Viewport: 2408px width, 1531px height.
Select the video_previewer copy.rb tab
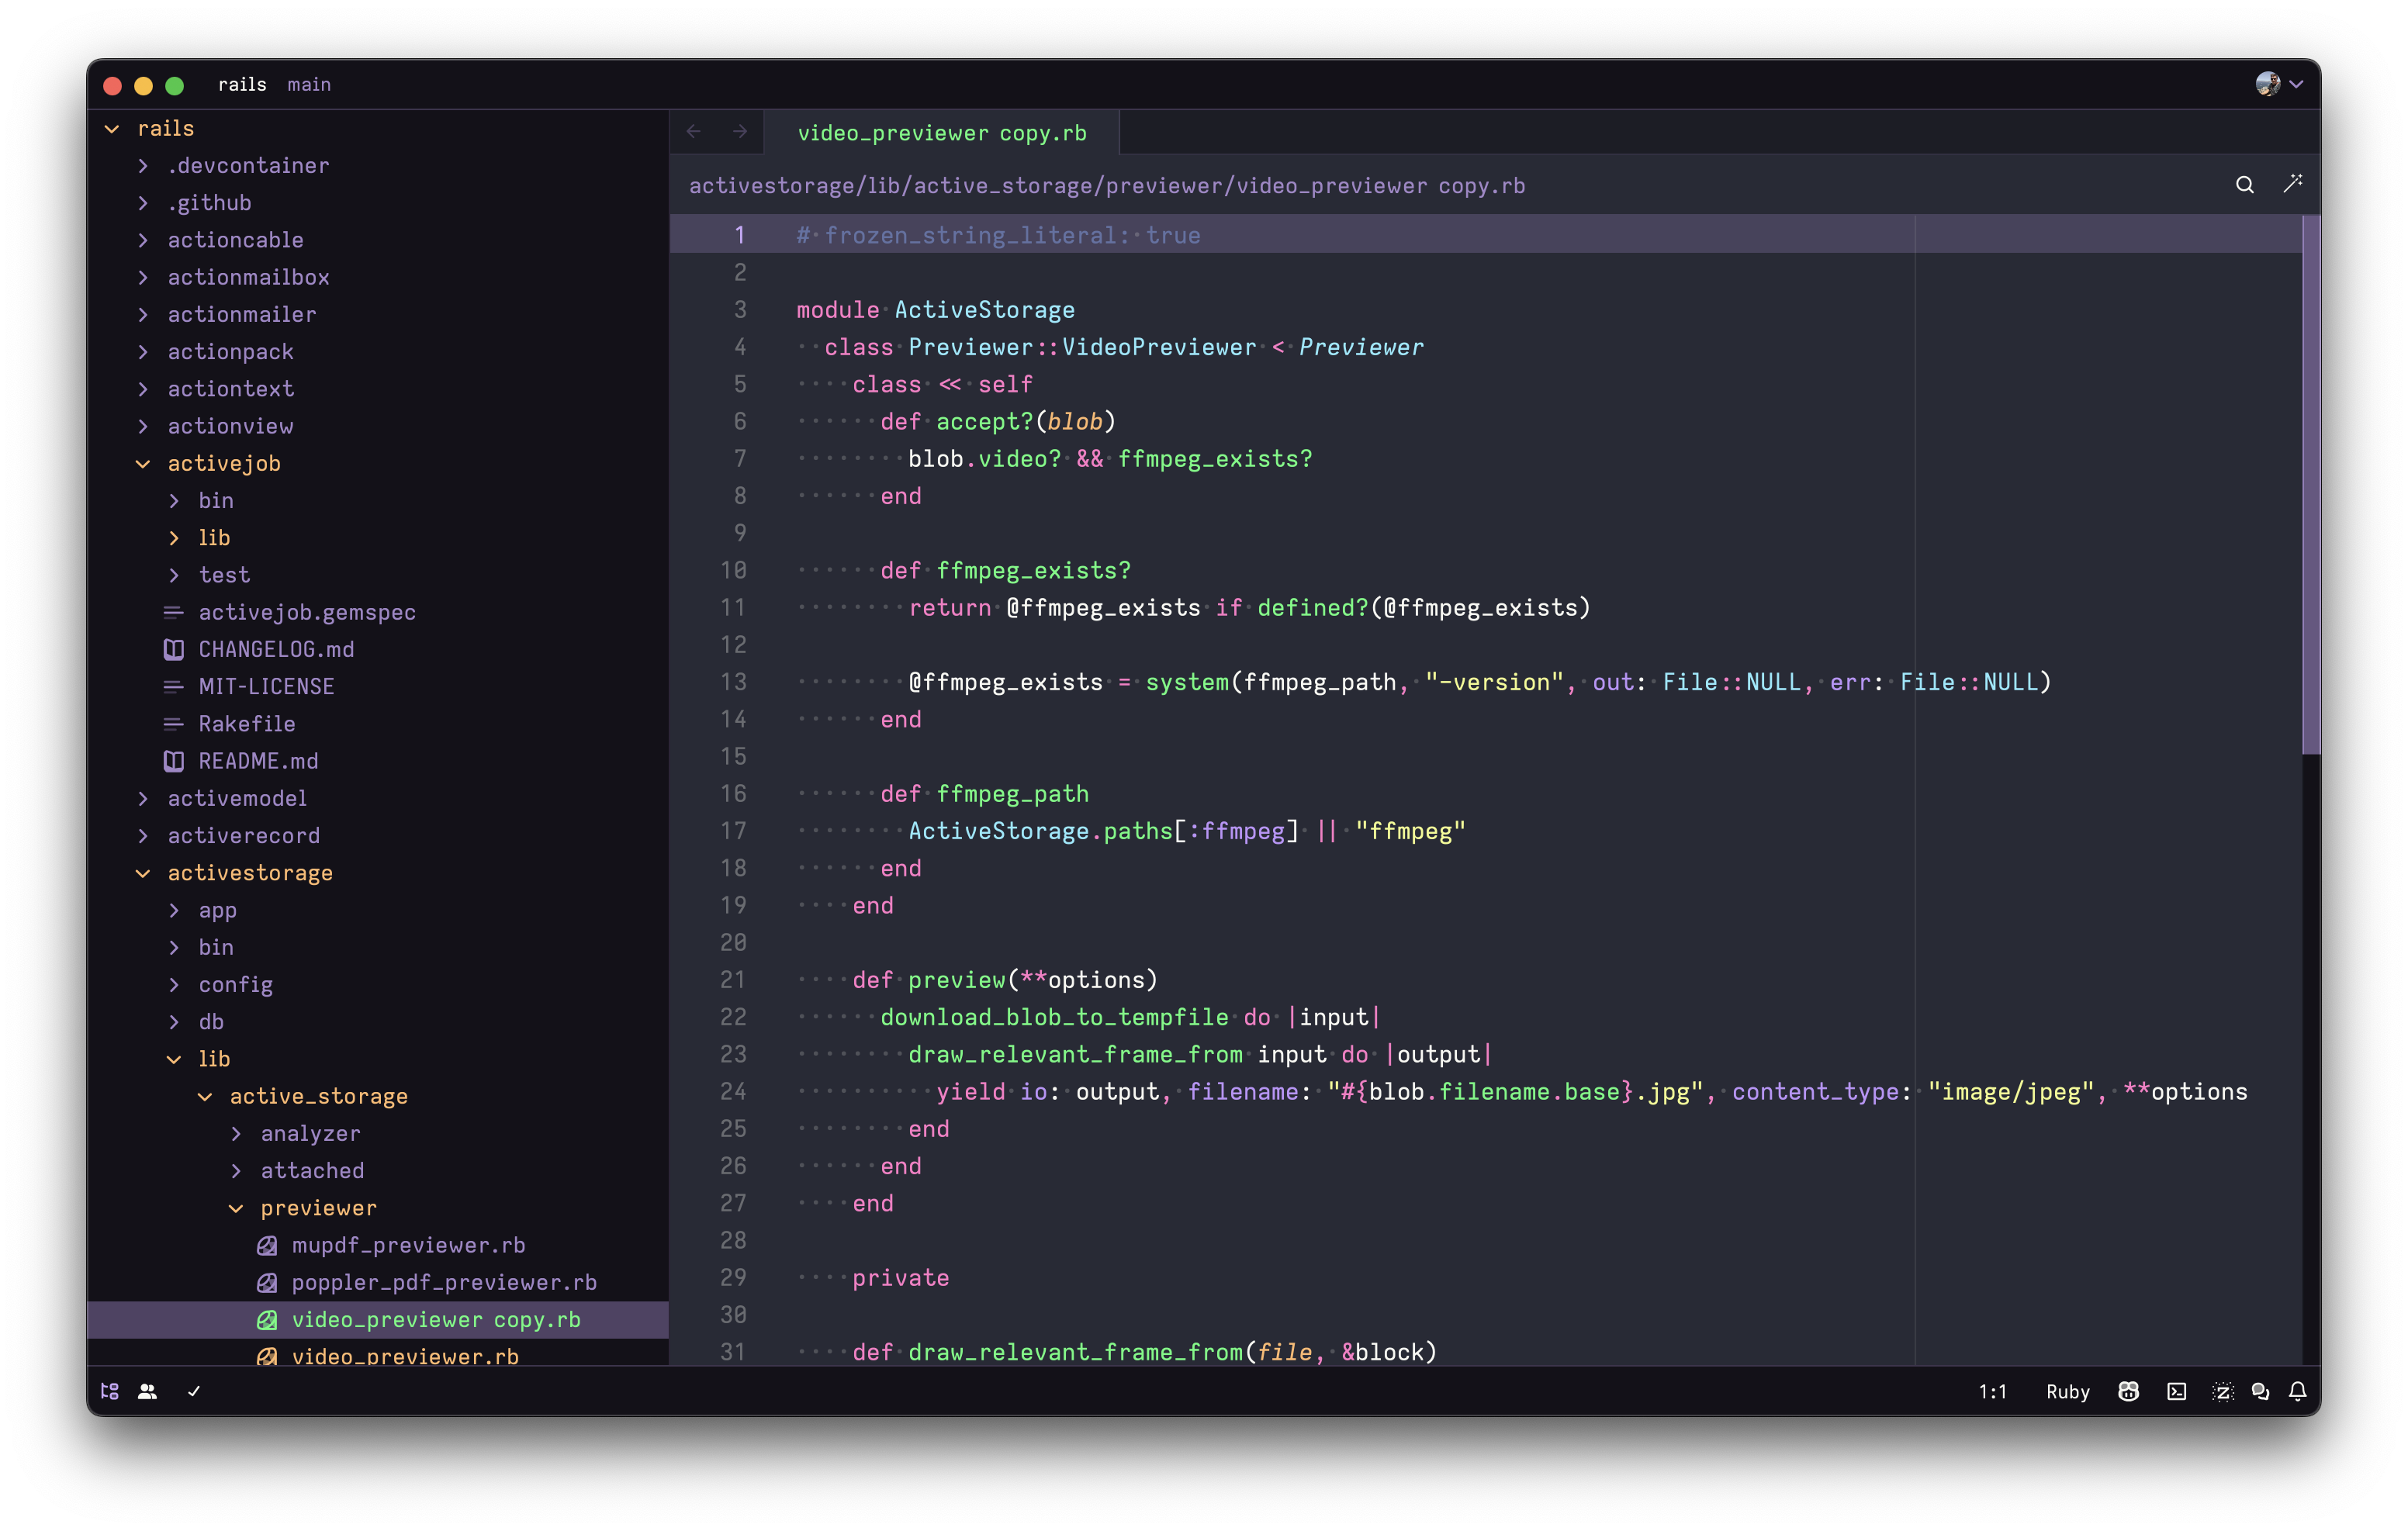(x=941, y=133)
